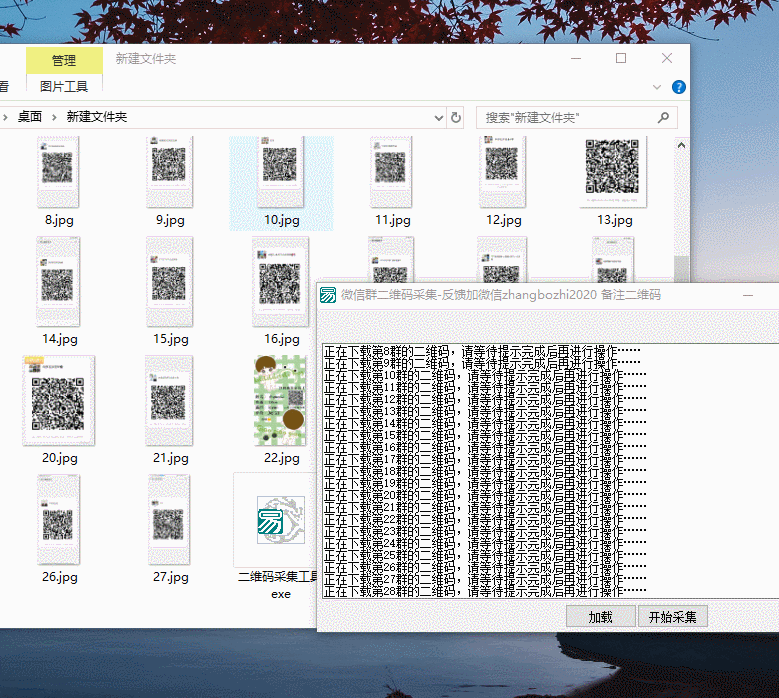Image resolution: width=779 pixels, height=698 pixels.
Task: Click the 桌面 breadcrumb in address bar
Action: 30,118
